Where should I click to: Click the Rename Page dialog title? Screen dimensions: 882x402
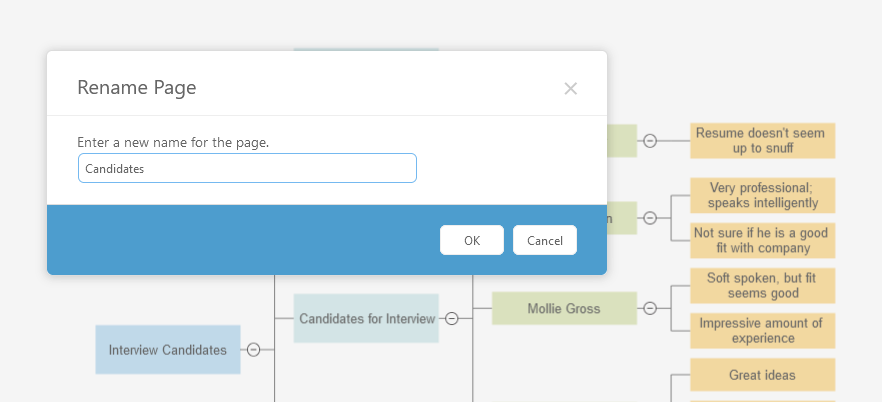pos(137,88)
